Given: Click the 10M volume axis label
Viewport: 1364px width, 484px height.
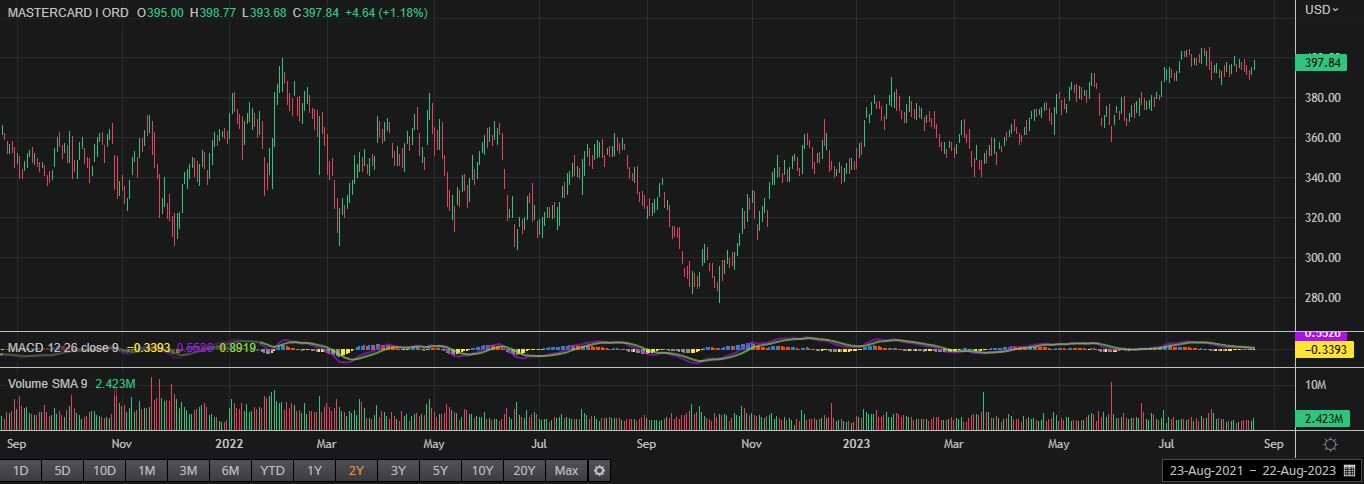Looking at the screenshot, I should tap(1316, 385).
